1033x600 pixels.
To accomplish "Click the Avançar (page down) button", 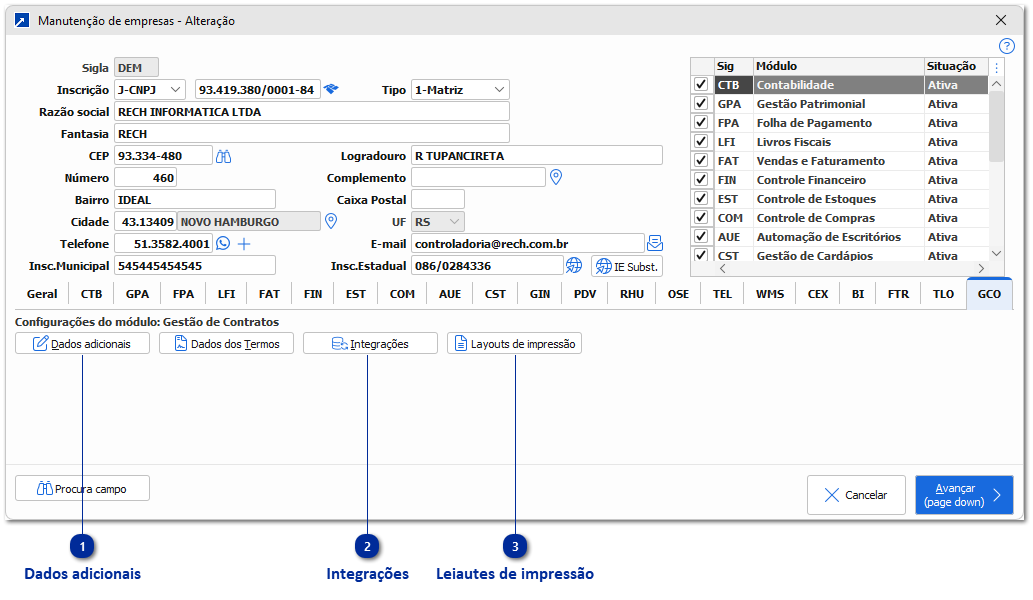I will tap(963, 494).
